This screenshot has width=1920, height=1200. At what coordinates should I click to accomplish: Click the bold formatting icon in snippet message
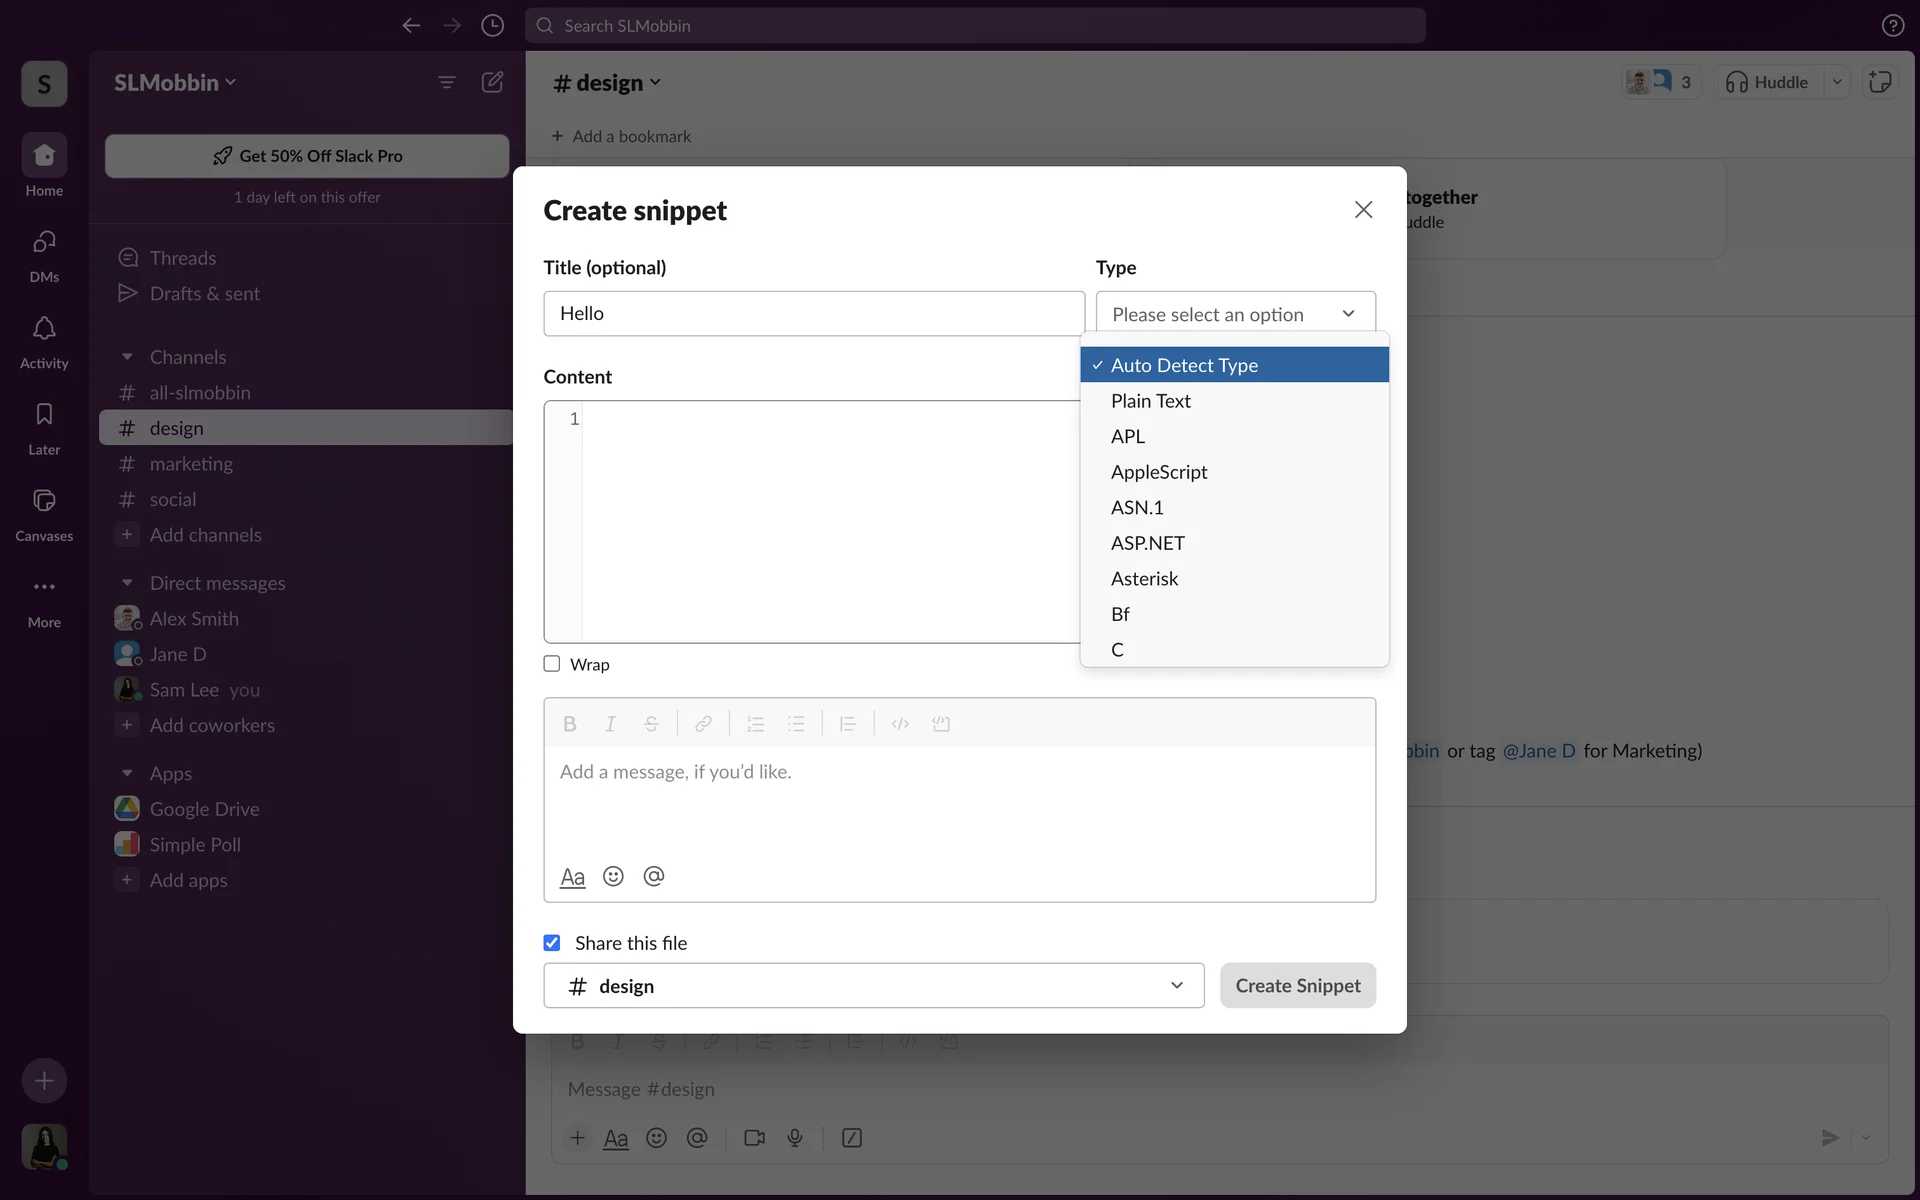coord(570,724)
